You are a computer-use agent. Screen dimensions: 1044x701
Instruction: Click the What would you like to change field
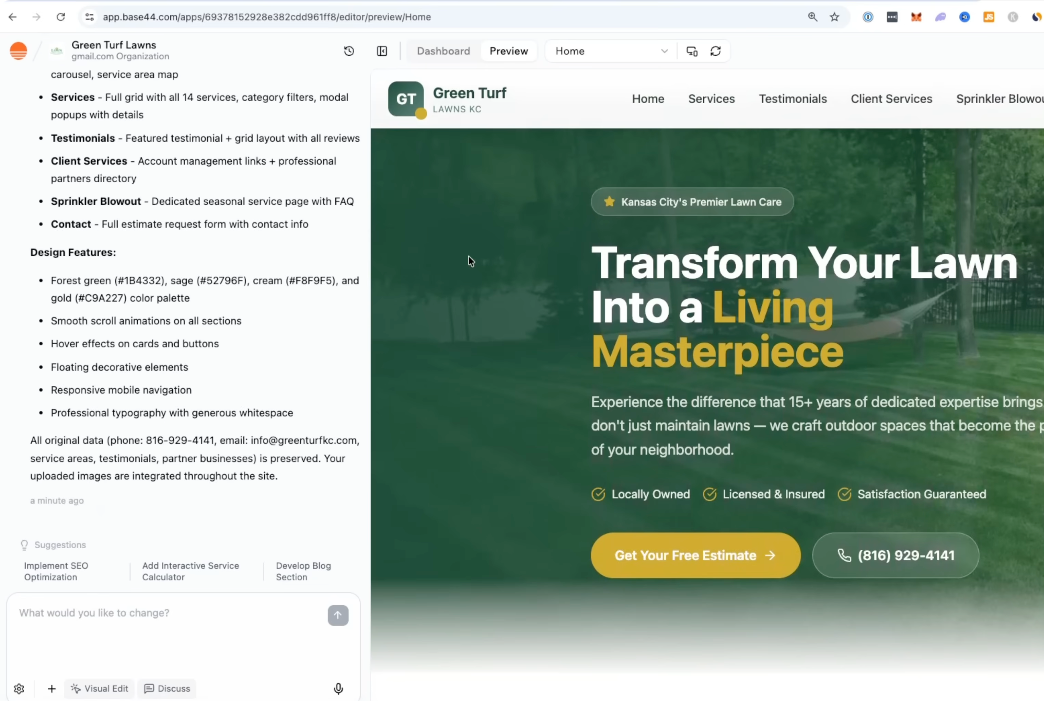[150, 613]
